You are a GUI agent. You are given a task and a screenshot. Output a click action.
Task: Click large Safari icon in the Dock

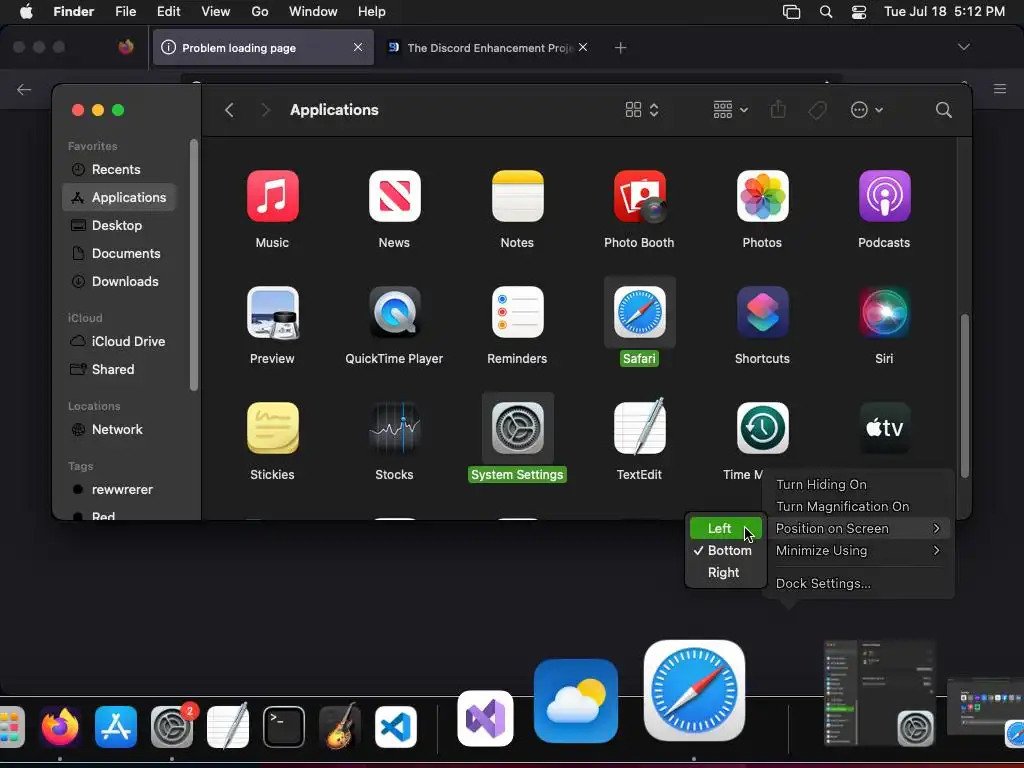694,691
